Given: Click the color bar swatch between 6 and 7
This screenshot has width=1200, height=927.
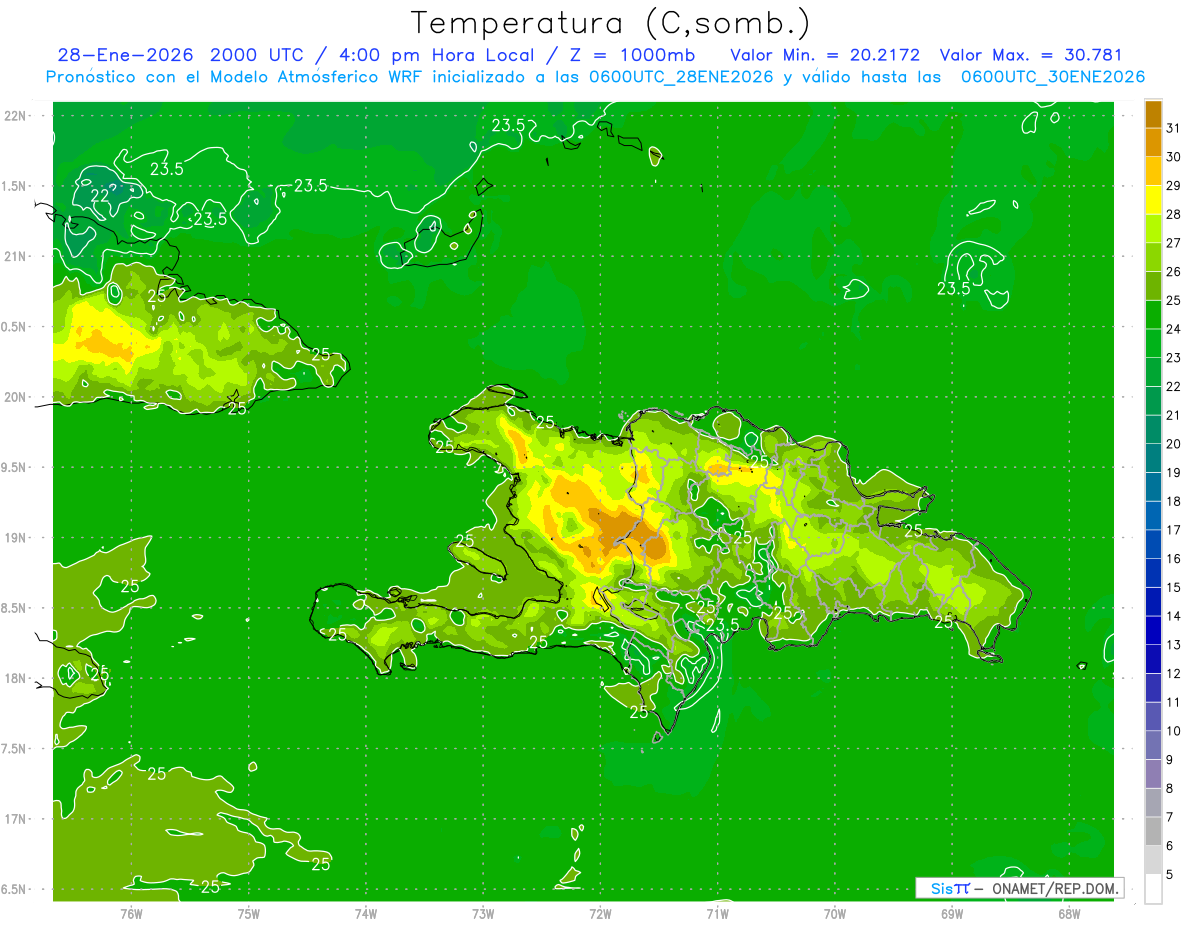Looking at the screenshot, I should coord(1153,832).
